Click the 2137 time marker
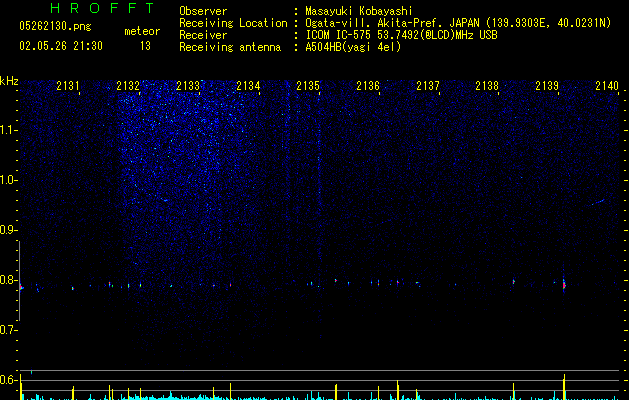This screenshot has width=629, height=400. 428,85
